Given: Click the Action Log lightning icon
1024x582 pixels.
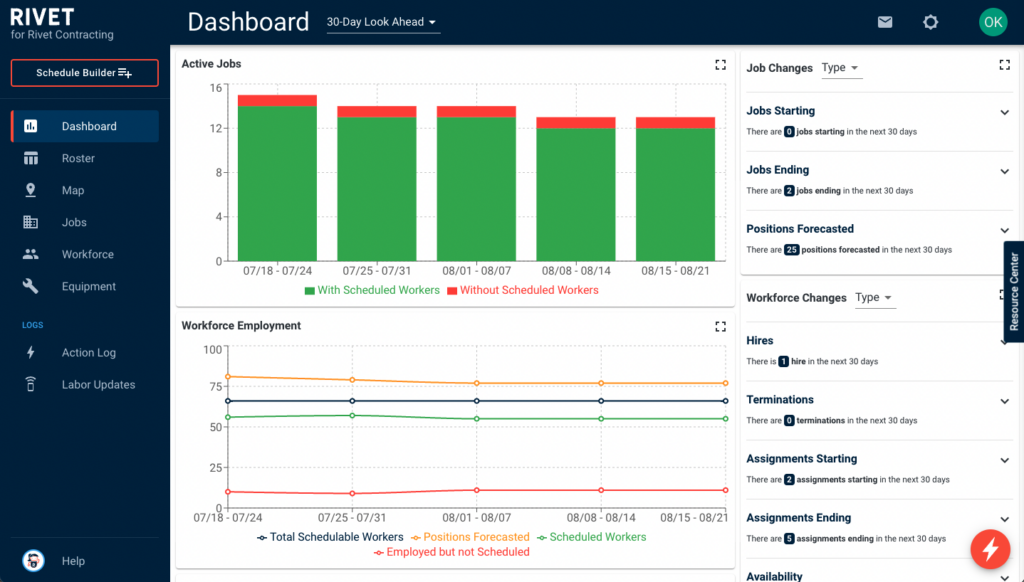Looking at the screenshot, I should (x=31, y=352).
